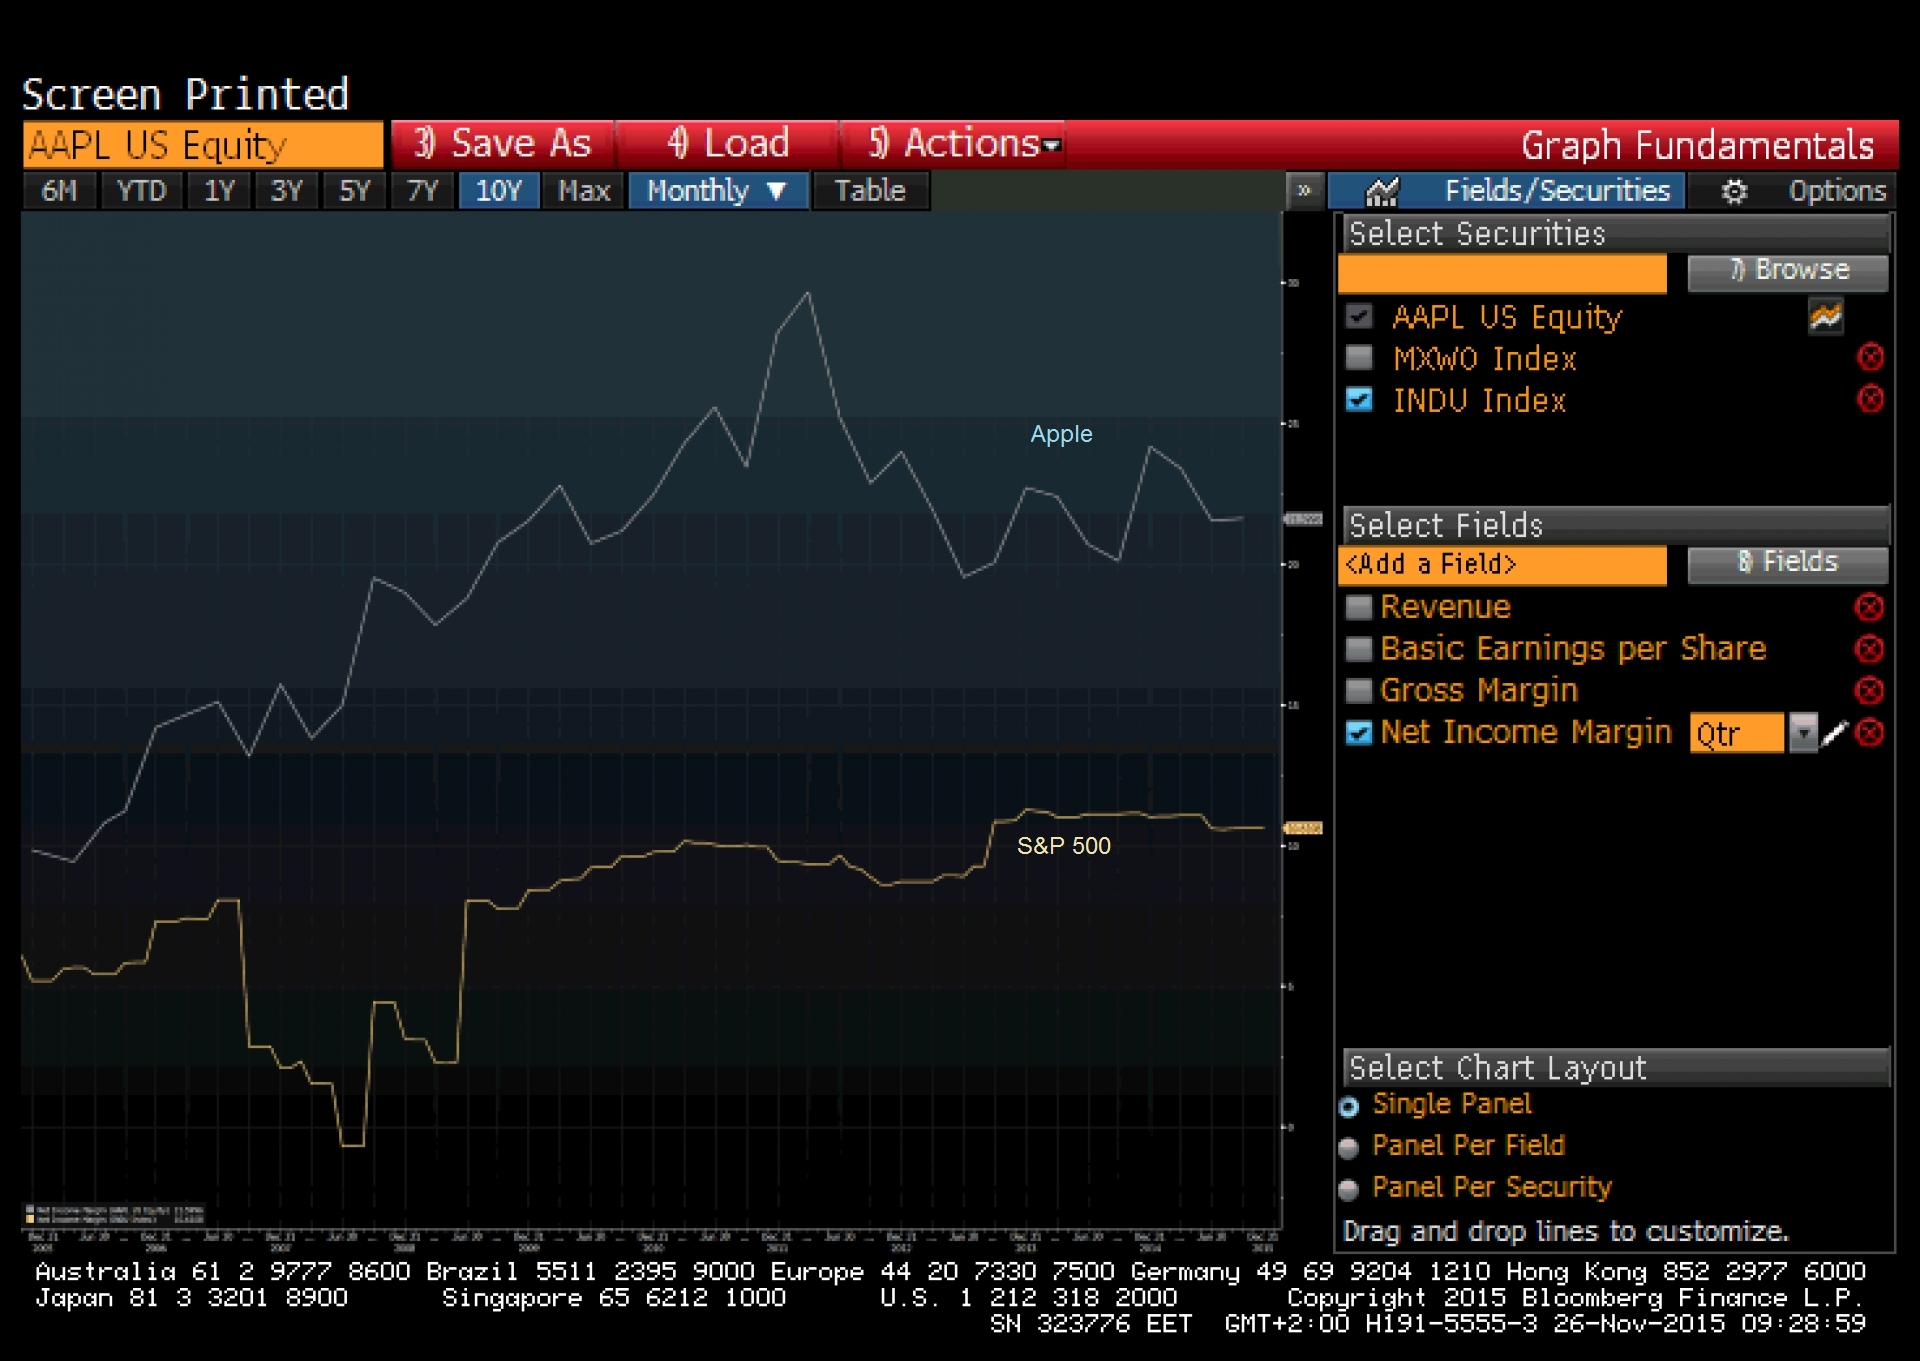The height and width of the screenshot is (1361, 1920).
Task: Collapse side panel with double-arrow icon
Action: [x=1304, y=190]
